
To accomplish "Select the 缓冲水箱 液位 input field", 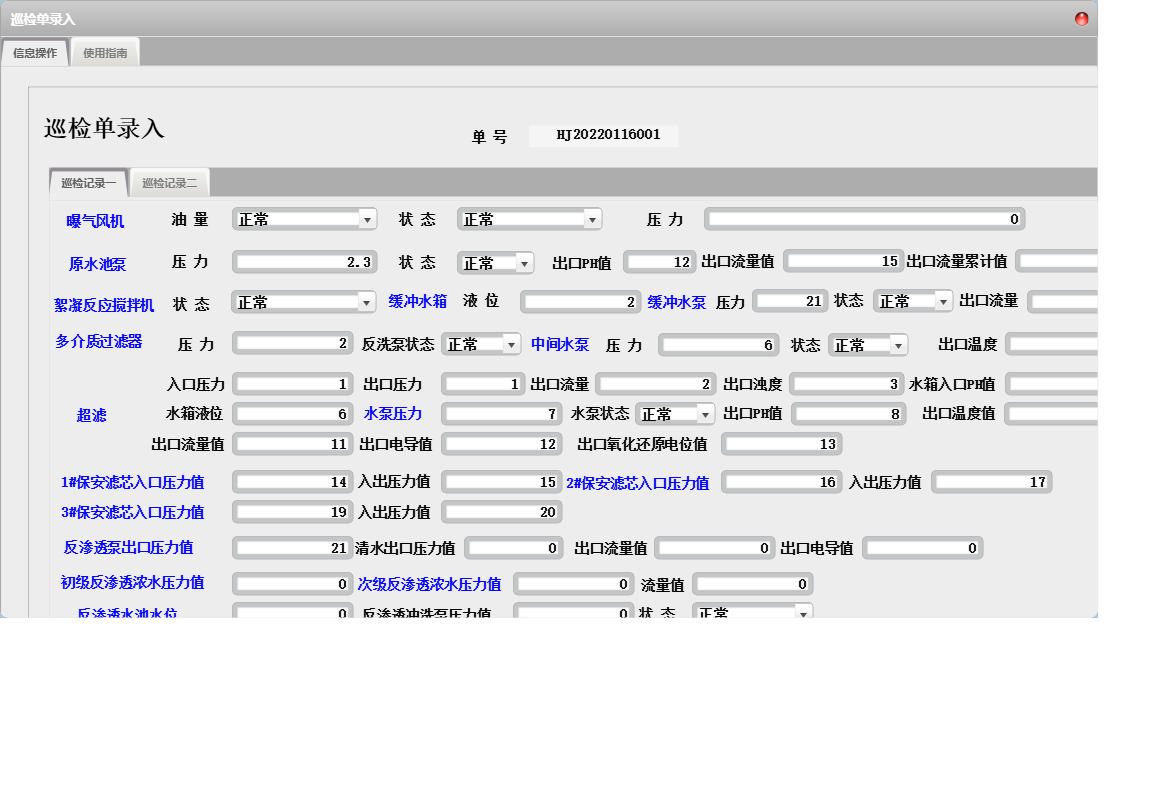I will (580, 302).
